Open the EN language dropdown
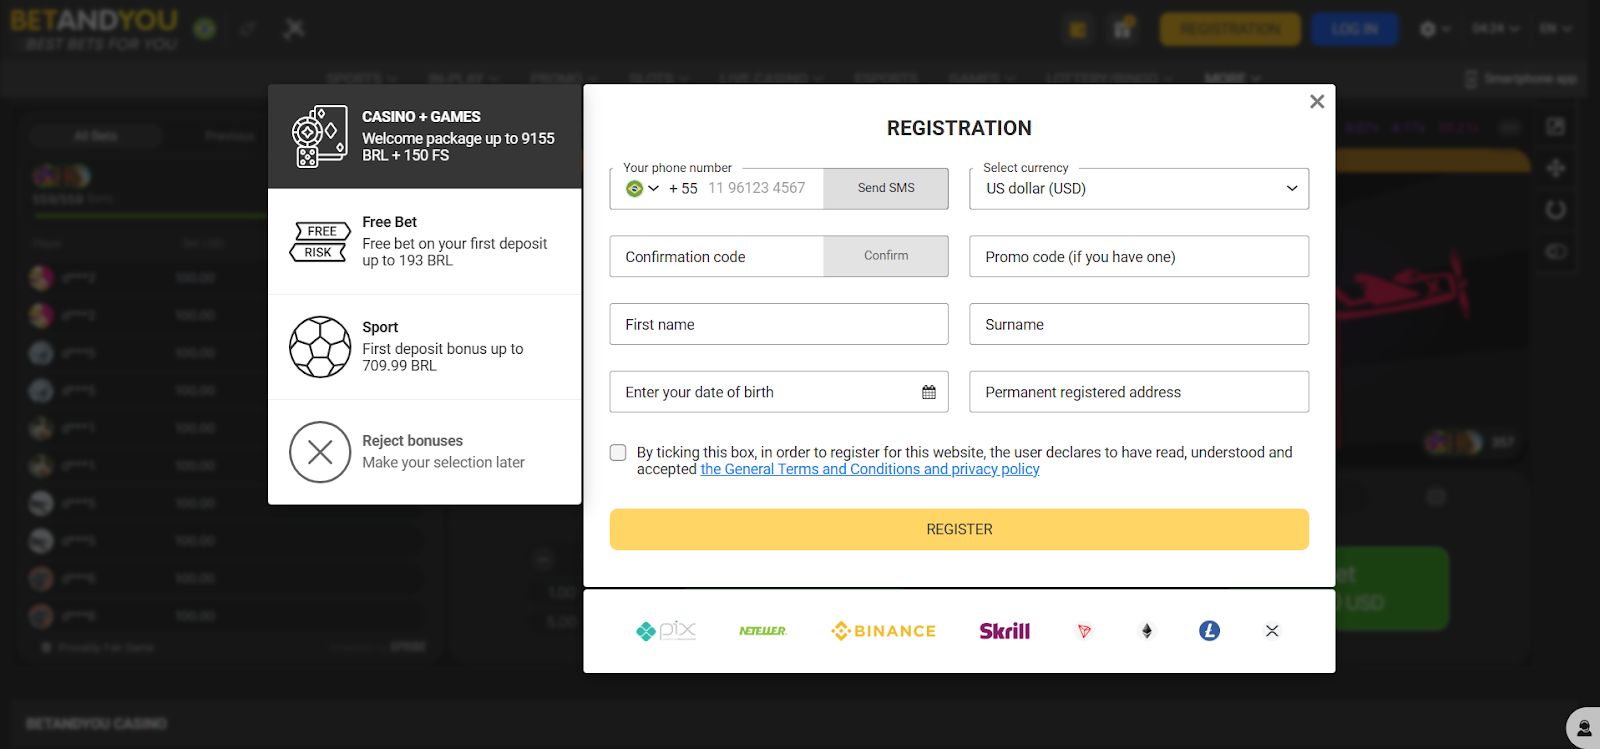This screenshot has width=1600, height=749. (1555, 29)
